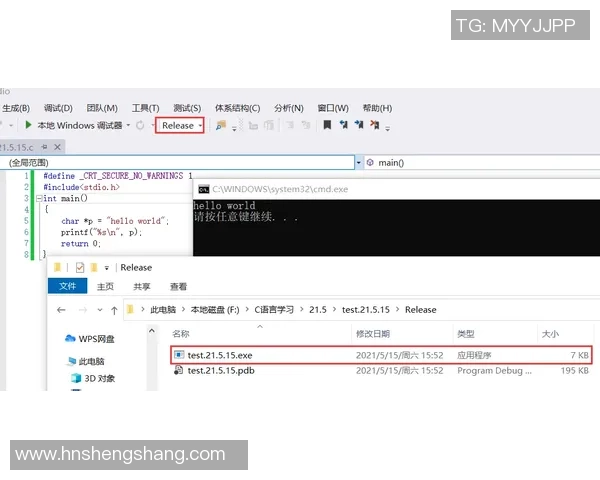Viewport: 600px width, 480px height.
Task: Navigate to test.21.5.15 breadcrumb
Action: 366,310
